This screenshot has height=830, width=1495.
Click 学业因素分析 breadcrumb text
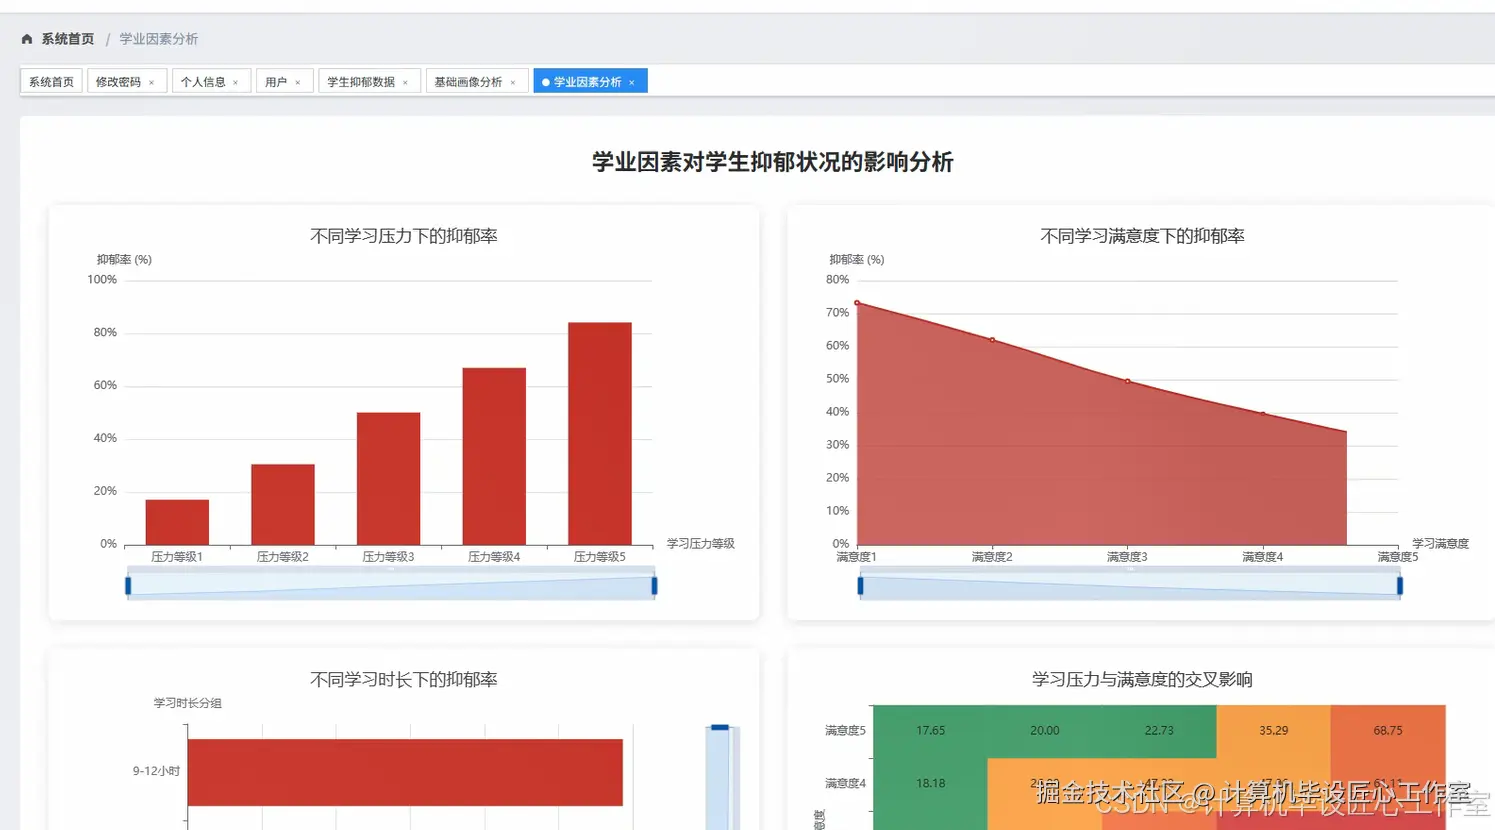[159, 39]
